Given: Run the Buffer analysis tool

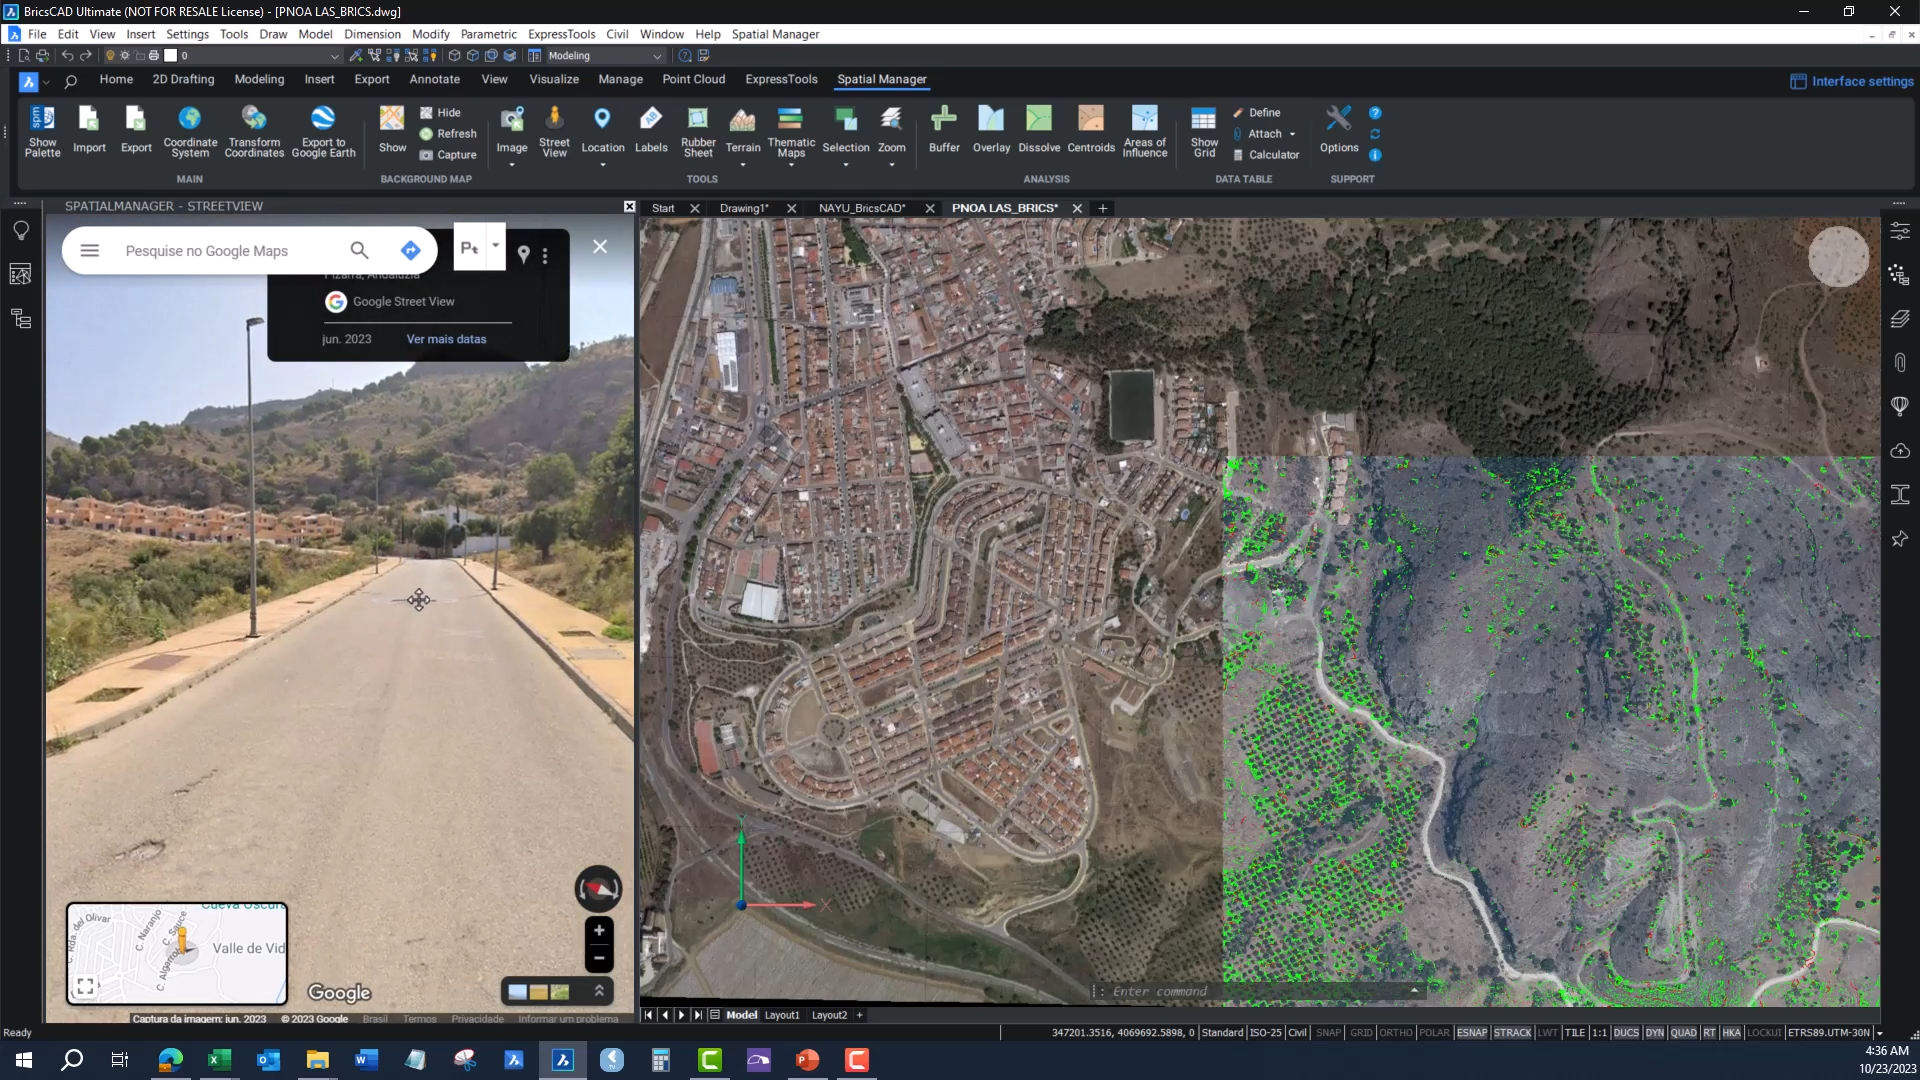Looking at the screenshot, I should pyautogui.click(x=943, y=131).
